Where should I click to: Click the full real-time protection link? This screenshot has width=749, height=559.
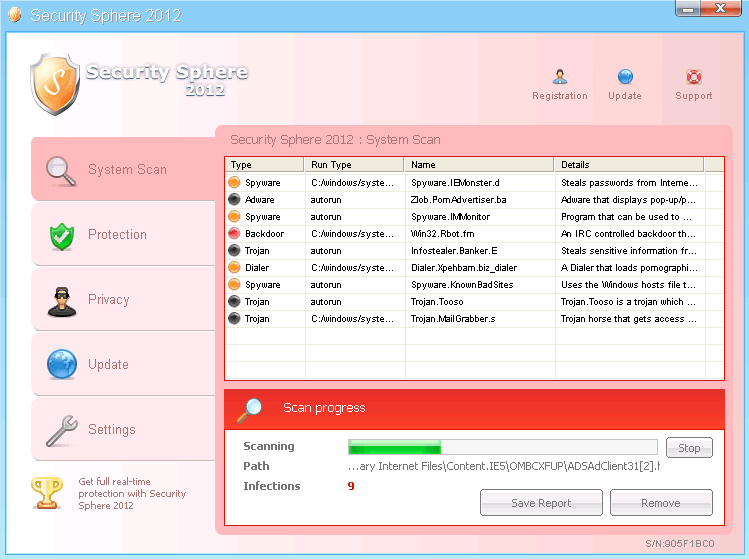(132, 494)
